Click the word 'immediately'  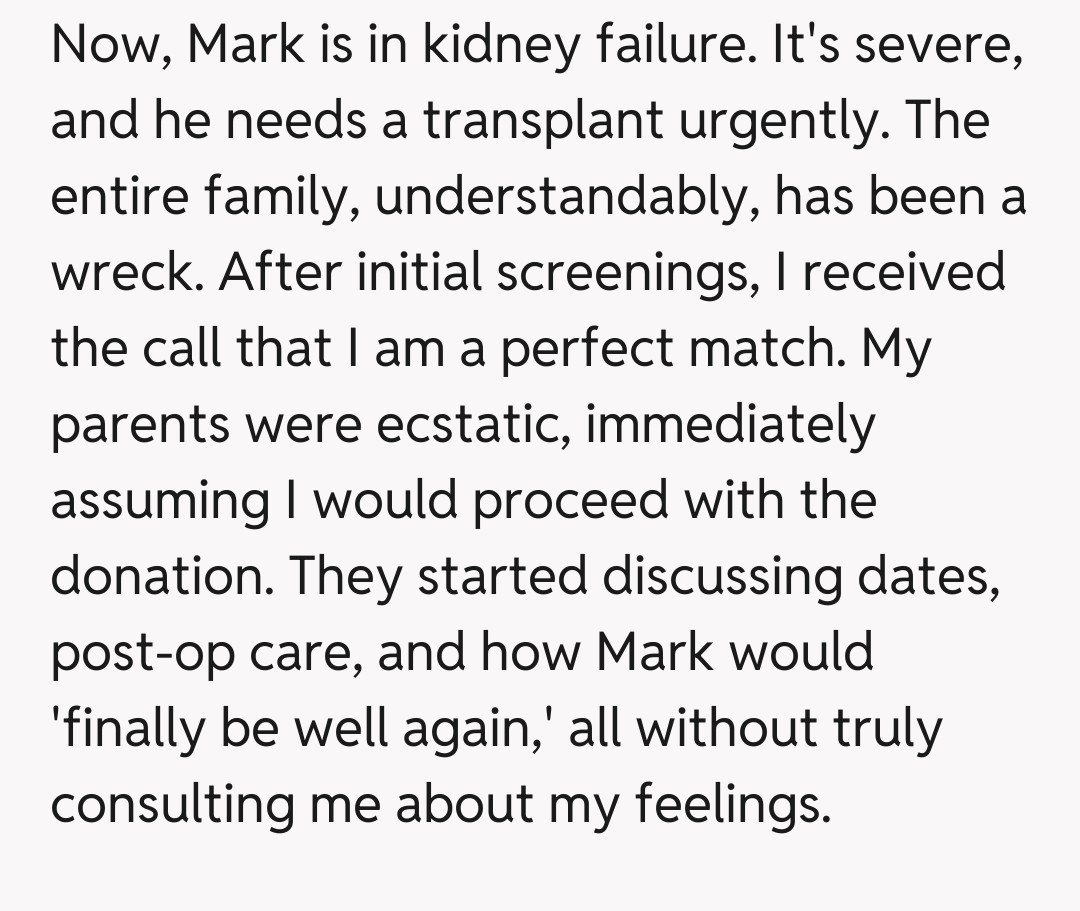click(730, 424)
